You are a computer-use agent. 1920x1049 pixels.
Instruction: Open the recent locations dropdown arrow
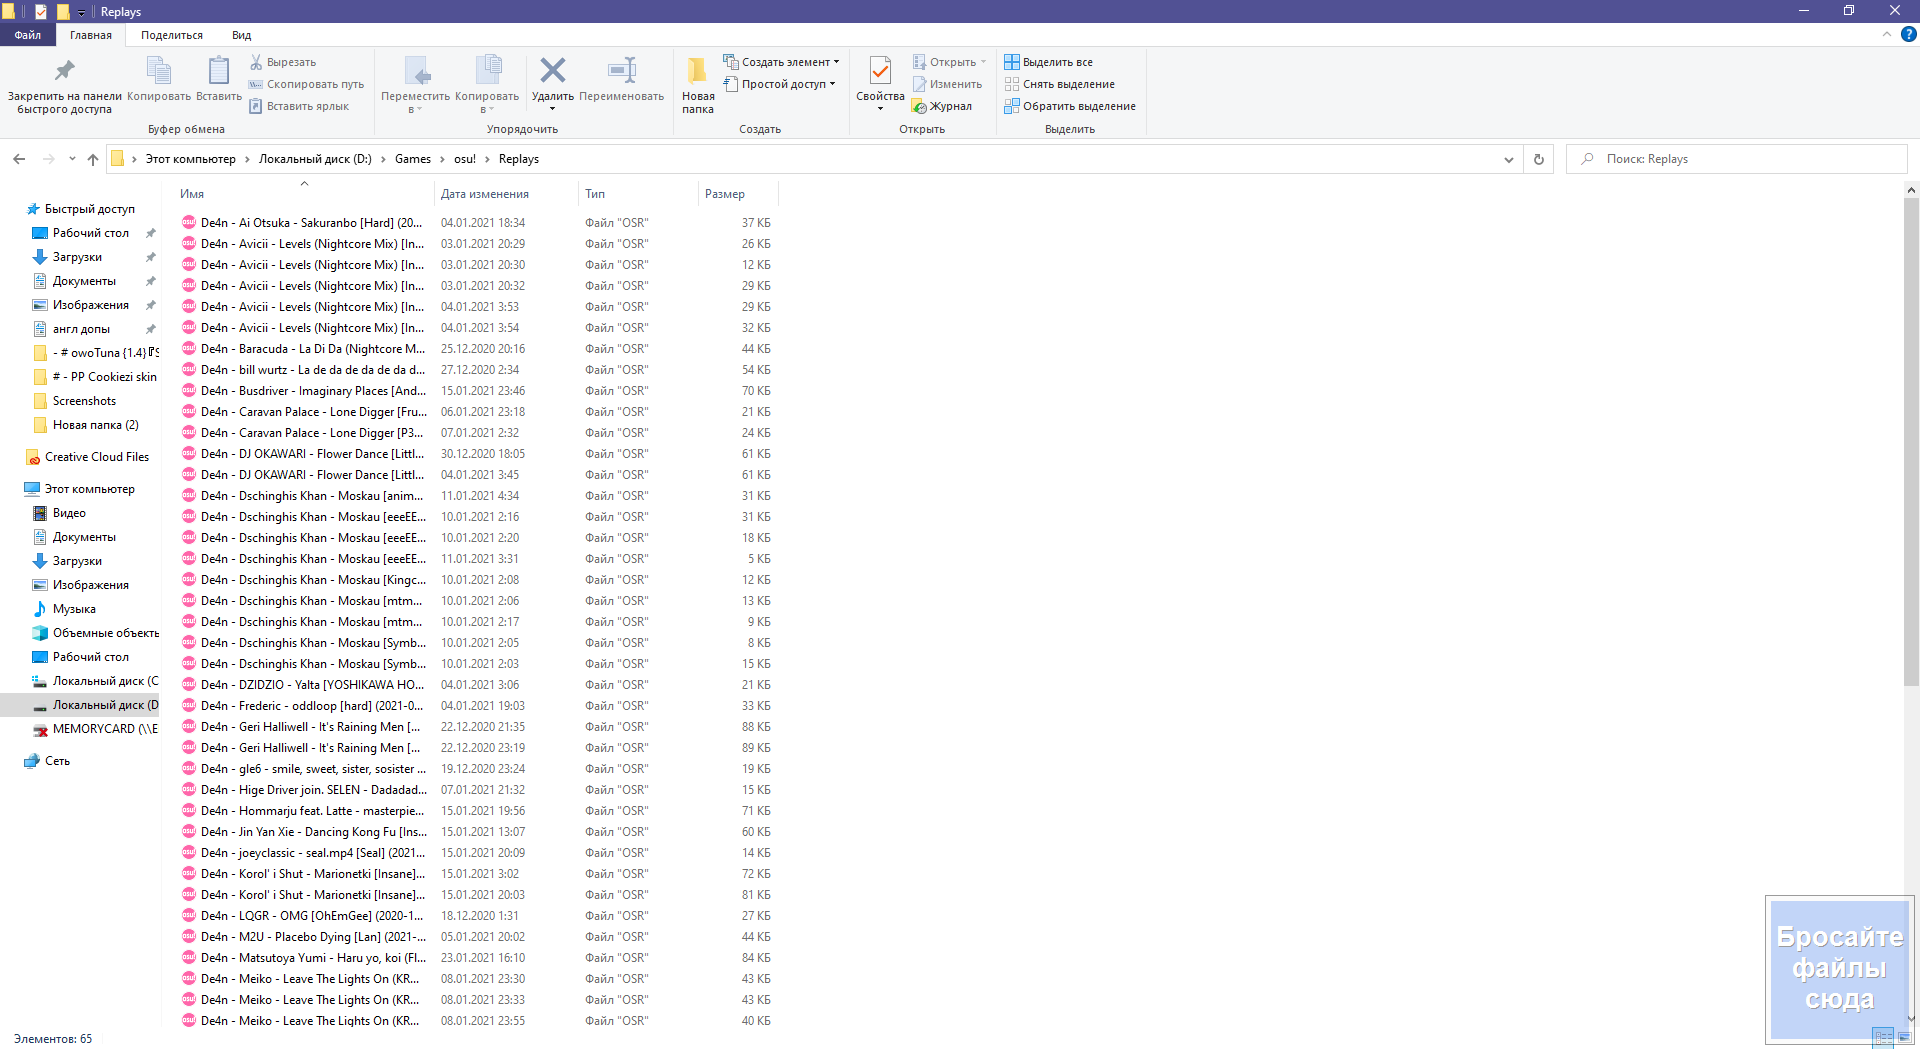tap(72, 159)
